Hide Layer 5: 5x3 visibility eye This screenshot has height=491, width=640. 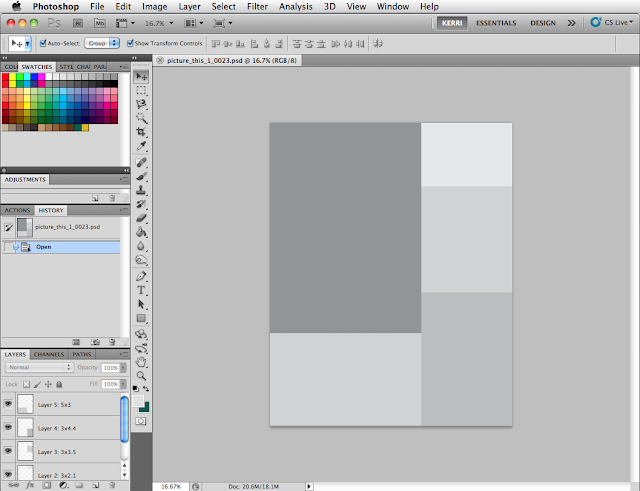point(8,405)
